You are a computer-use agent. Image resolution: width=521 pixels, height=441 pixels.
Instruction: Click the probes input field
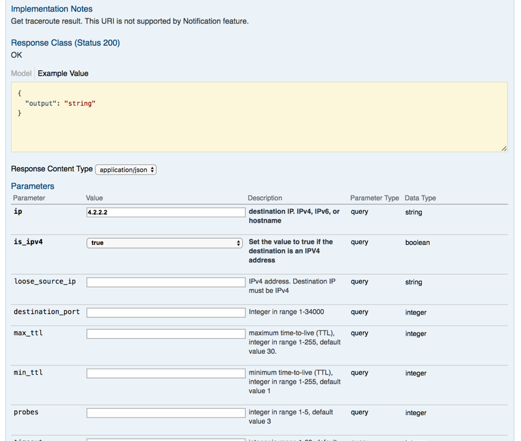(166, 413)
